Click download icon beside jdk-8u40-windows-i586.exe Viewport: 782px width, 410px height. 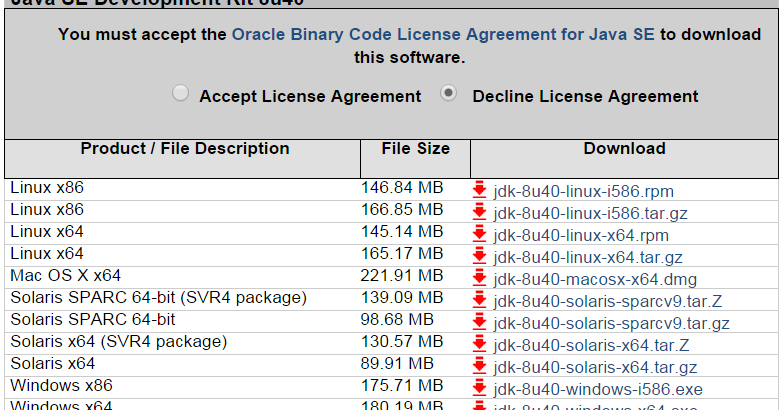pos(479,389)
